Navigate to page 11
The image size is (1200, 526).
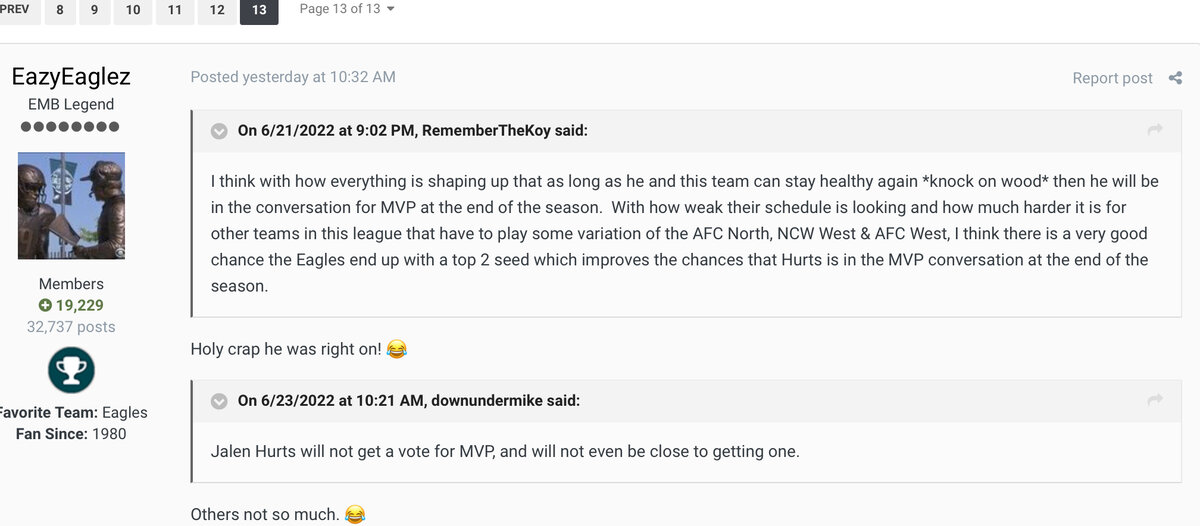point(175,10)
